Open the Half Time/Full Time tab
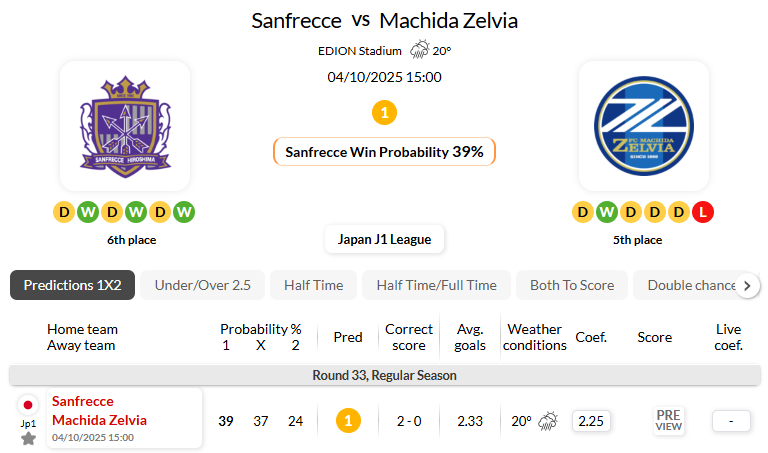Viewport: 768px width, 453px height. (x=436, y=285)
